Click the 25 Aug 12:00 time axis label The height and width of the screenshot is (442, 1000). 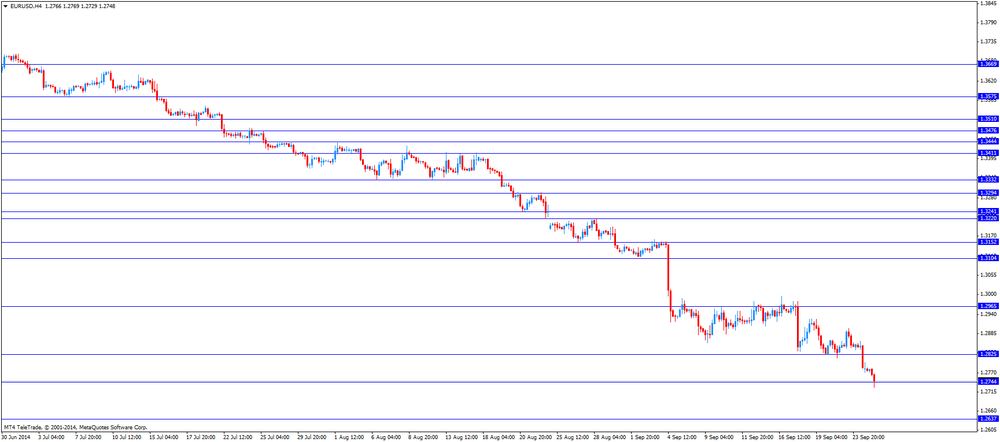(573, 438)
